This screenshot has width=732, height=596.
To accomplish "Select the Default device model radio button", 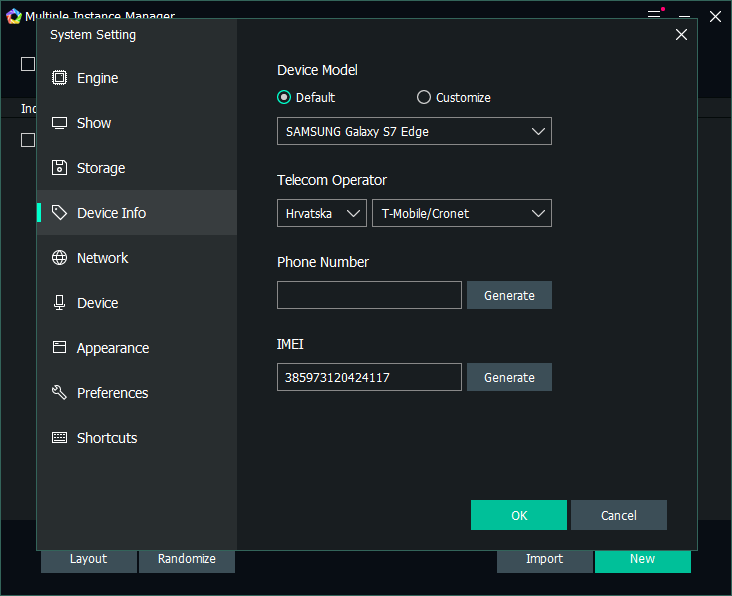I will (284, 98).
